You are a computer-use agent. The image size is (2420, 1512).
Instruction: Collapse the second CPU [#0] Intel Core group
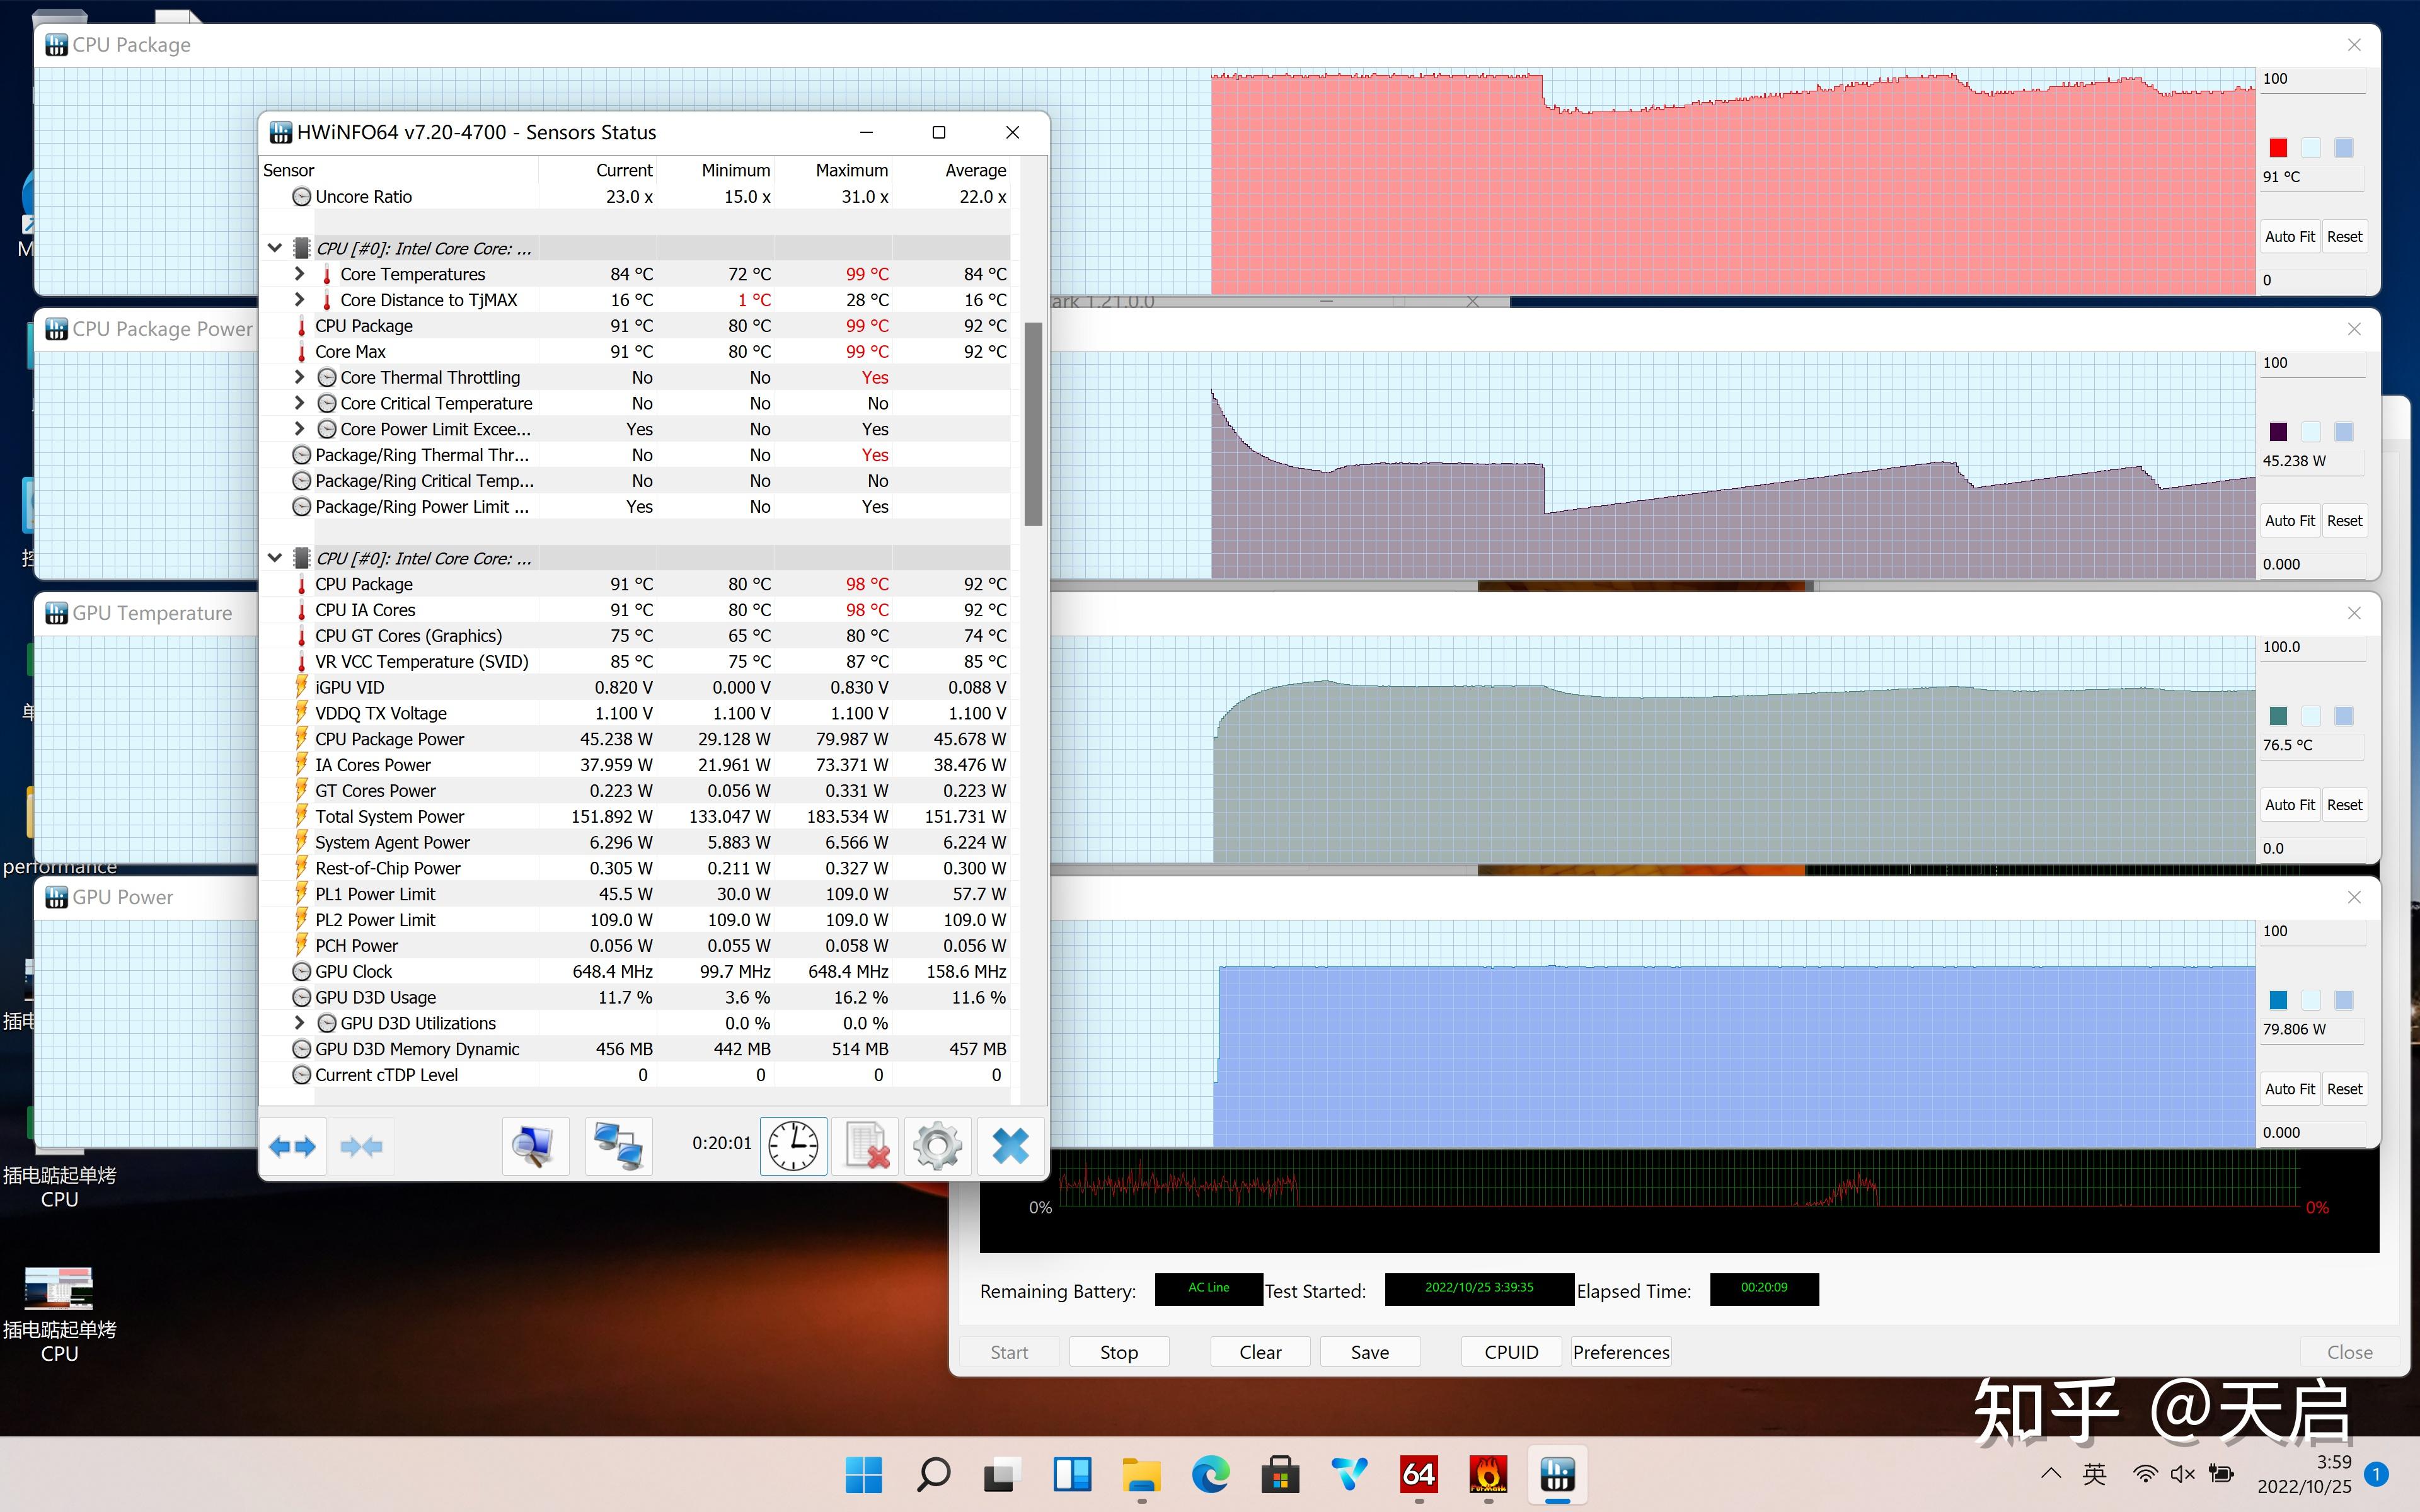click(275, 558)
